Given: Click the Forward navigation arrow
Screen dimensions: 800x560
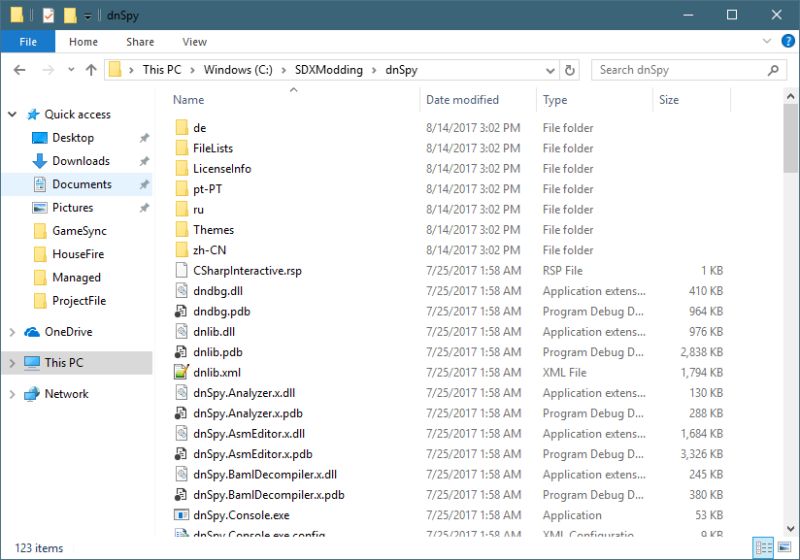Looking at the screenshot, I should point(47,70).
